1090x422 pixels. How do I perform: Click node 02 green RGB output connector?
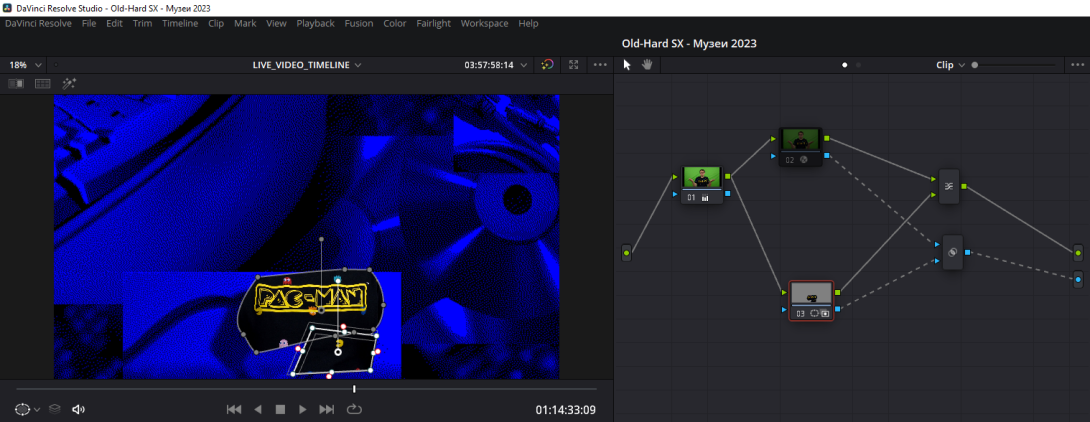pyautogui.click(x=826, y=139)
